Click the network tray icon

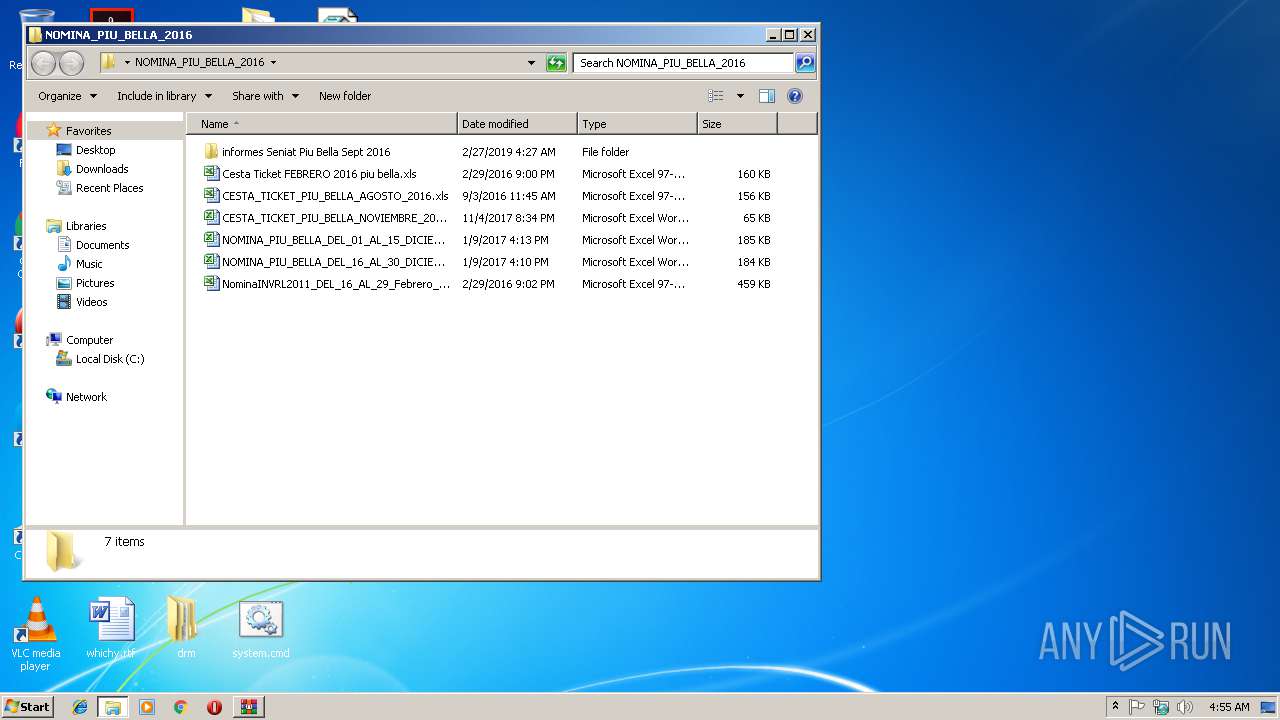click(x=1161, y=707)
